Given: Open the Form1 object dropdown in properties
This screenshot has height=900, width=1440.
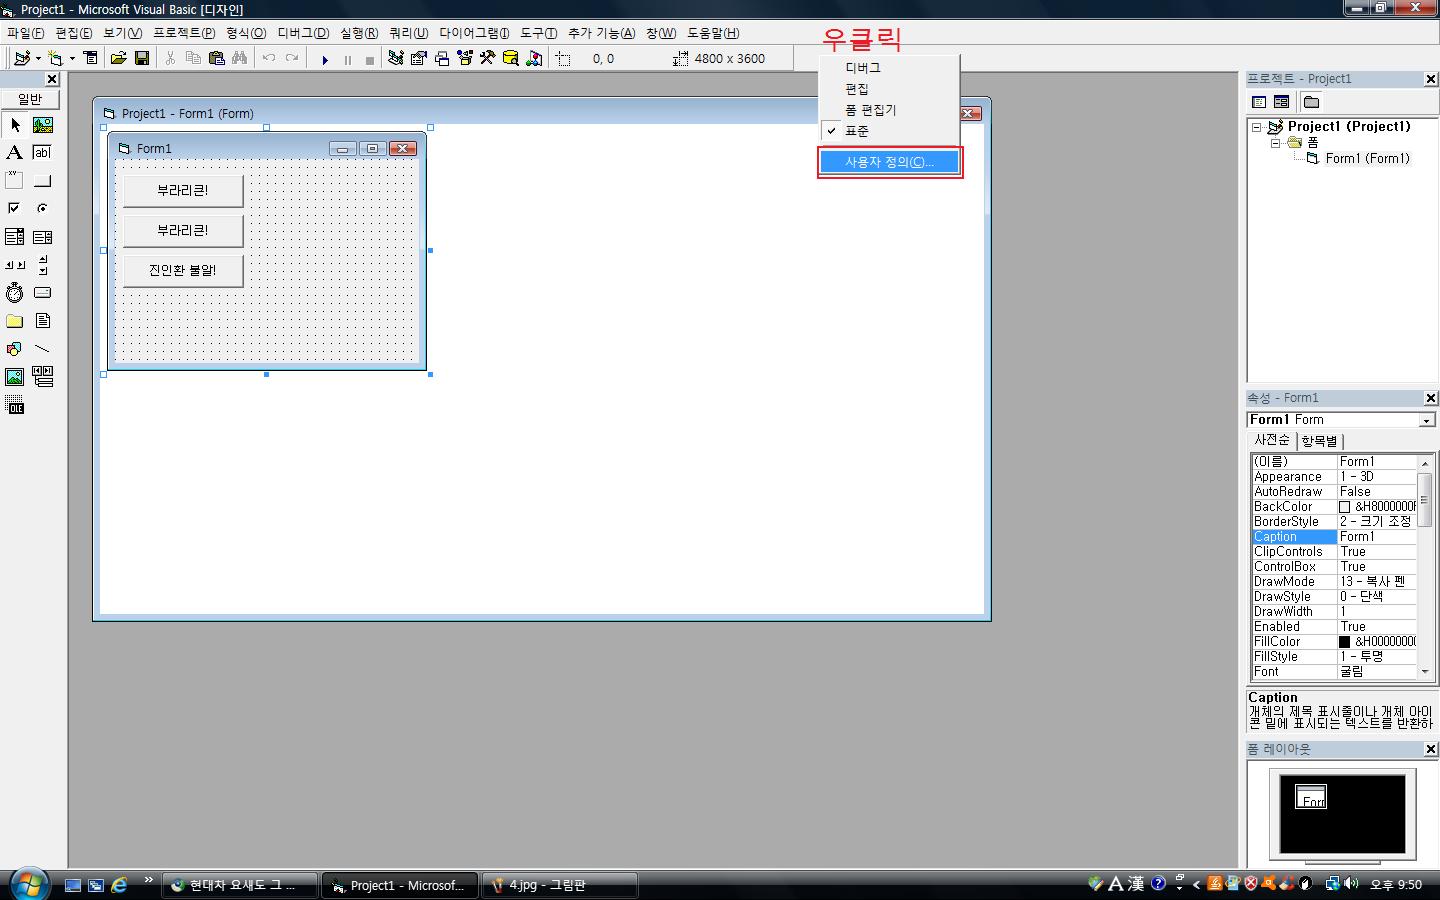Looking at the screenshot, I should coord(1426,421).
